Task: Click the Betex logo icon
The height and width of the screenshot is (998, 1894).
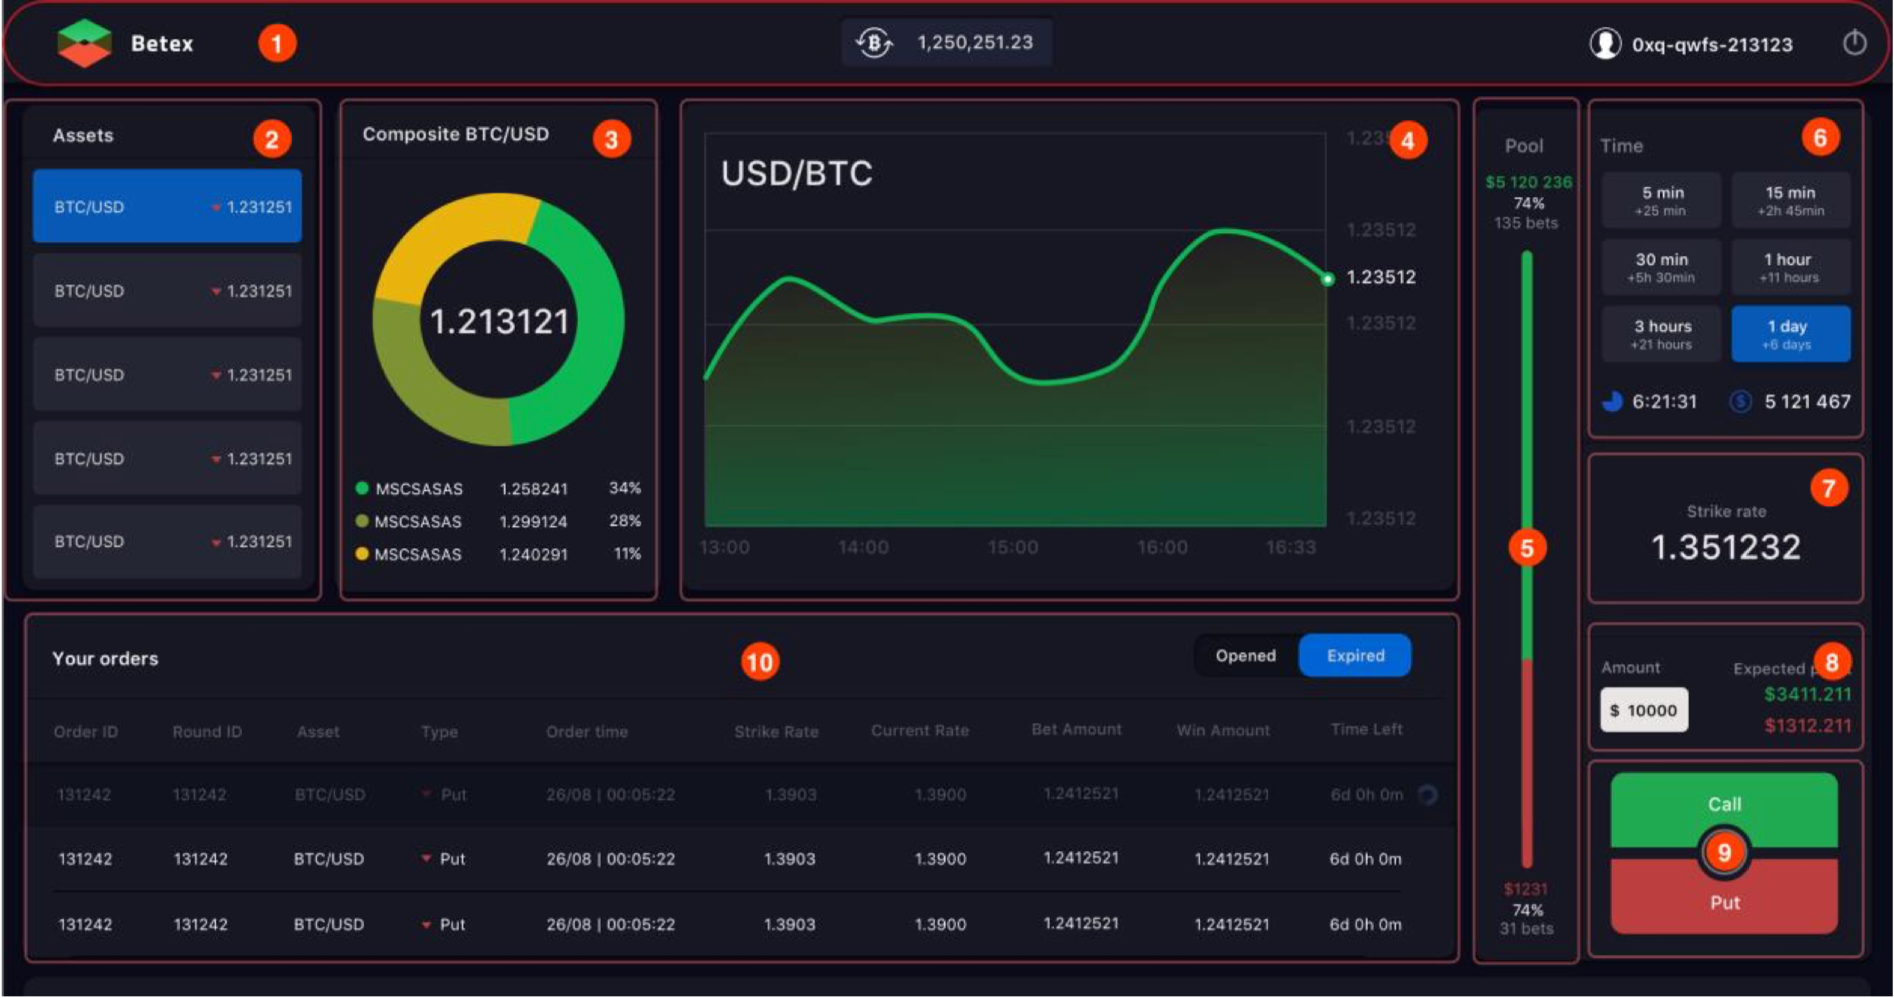Action: pyautogui.click(x=84, y=43)
